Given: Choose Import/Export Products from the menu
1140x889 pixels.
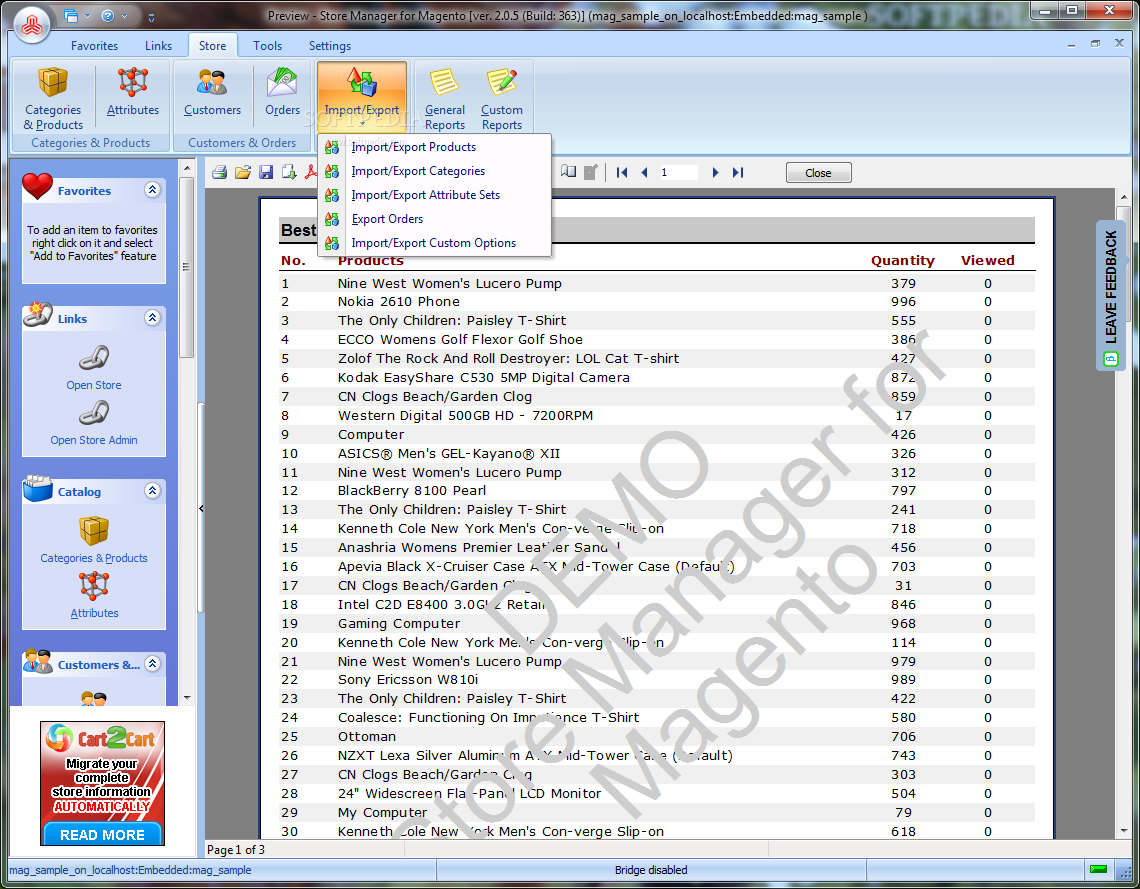Looking at the screenshot, I should (x=434, y=147).
